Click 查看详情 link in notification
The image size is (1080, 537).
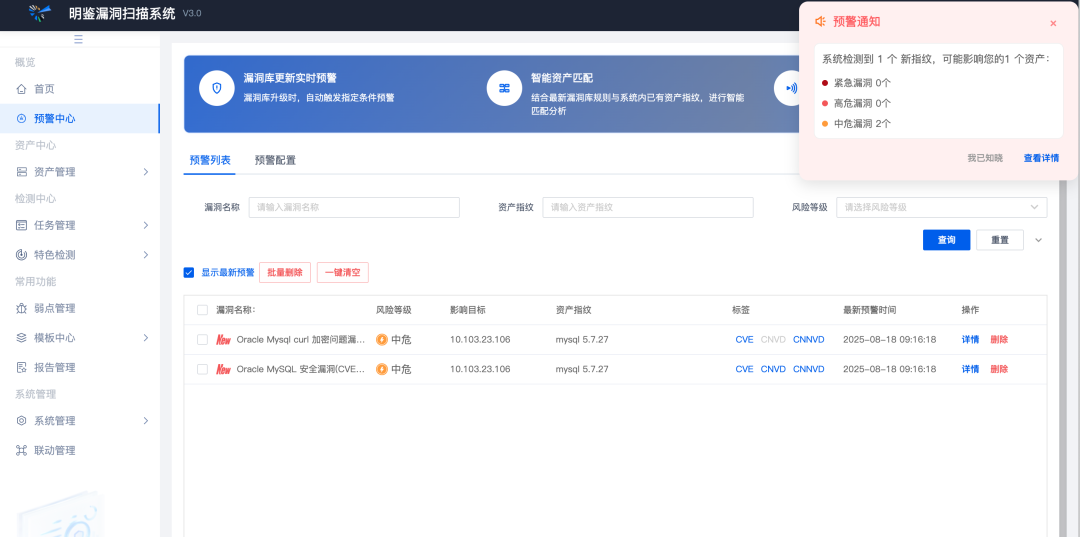tap(1040, 158)
